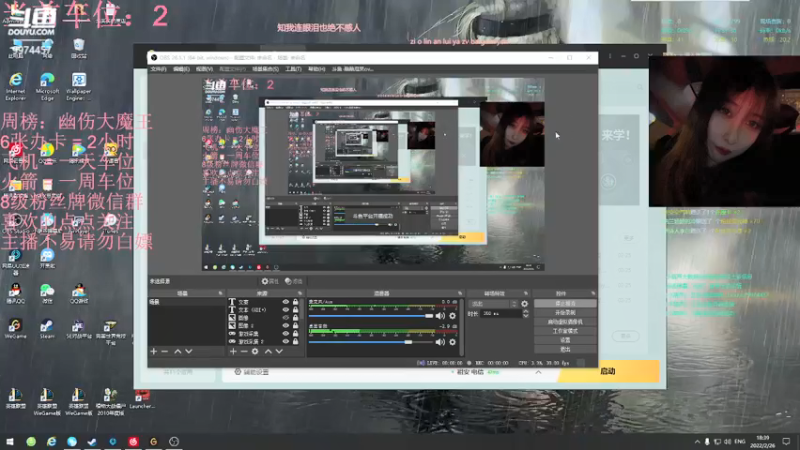
Task: Open Microsoft Edge desktop icon
Action: tap(47, 86)
